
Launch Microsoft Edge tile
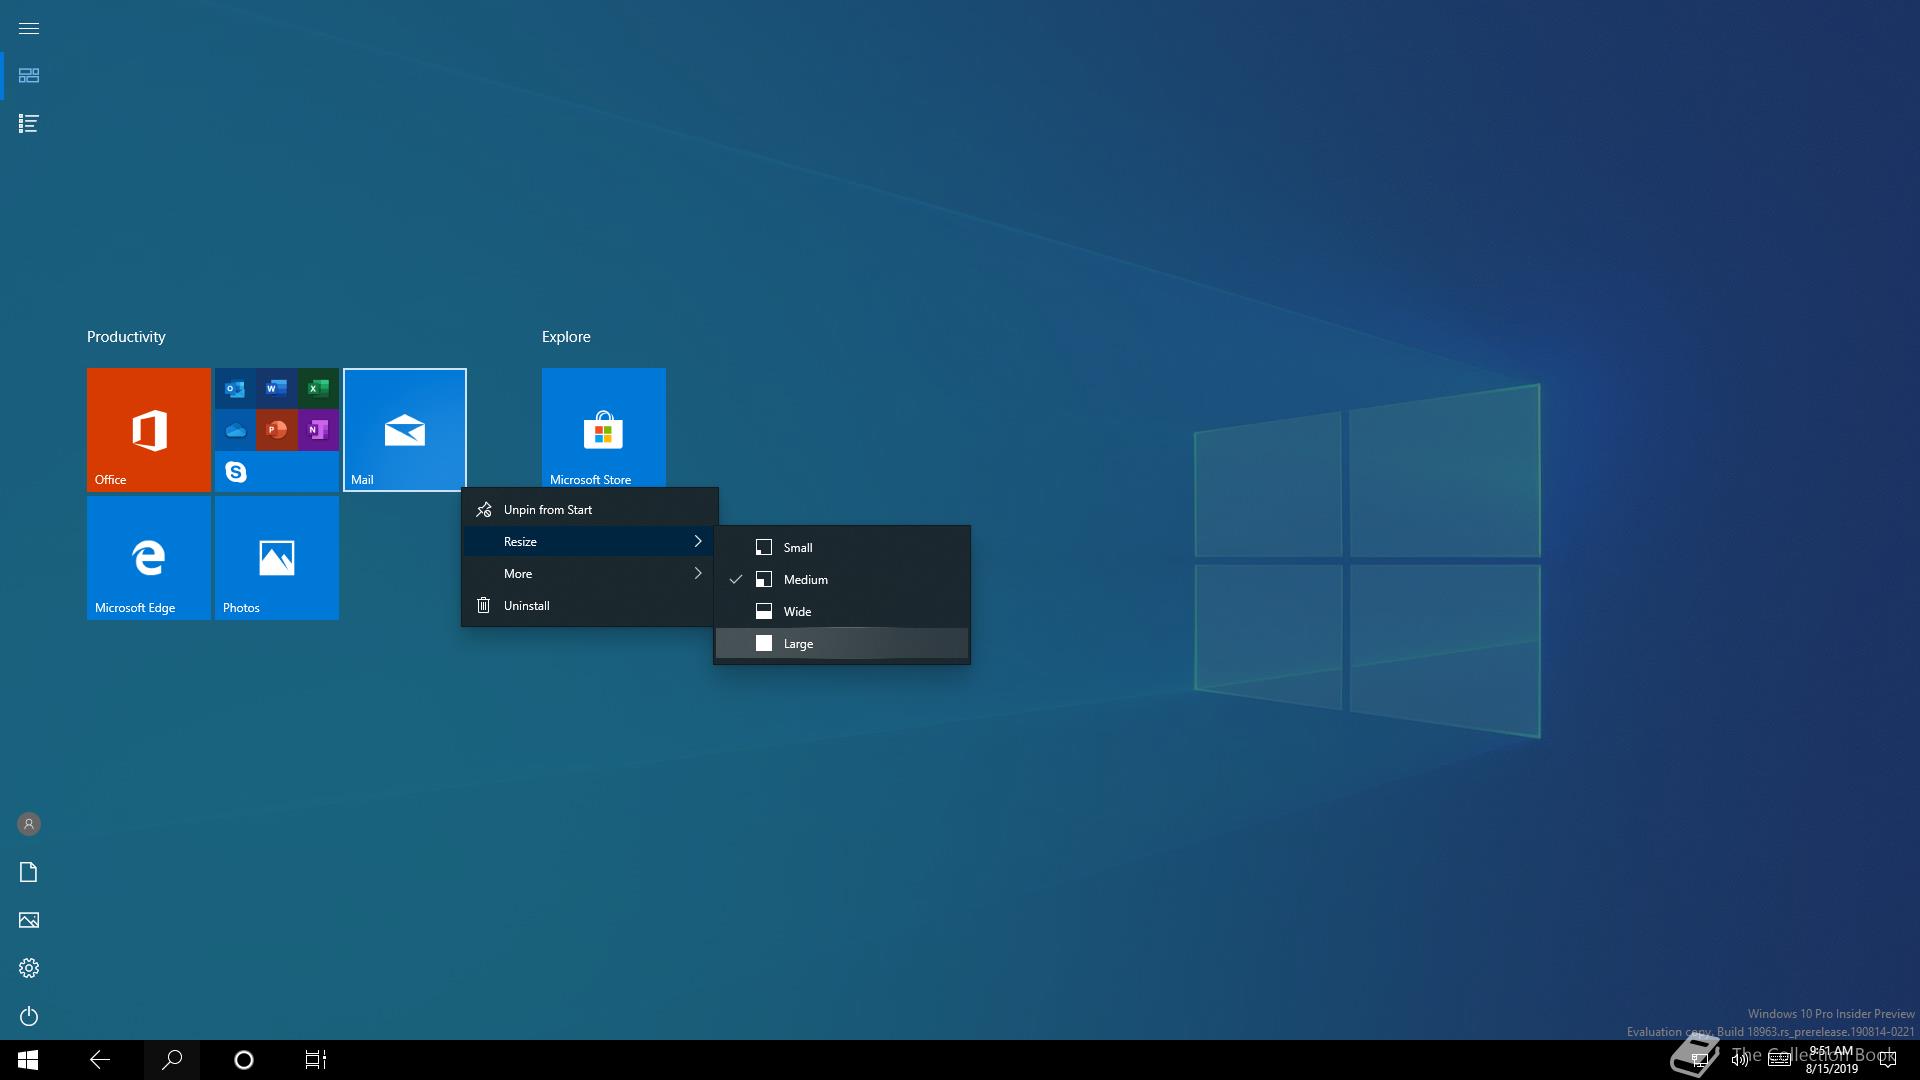149,558
